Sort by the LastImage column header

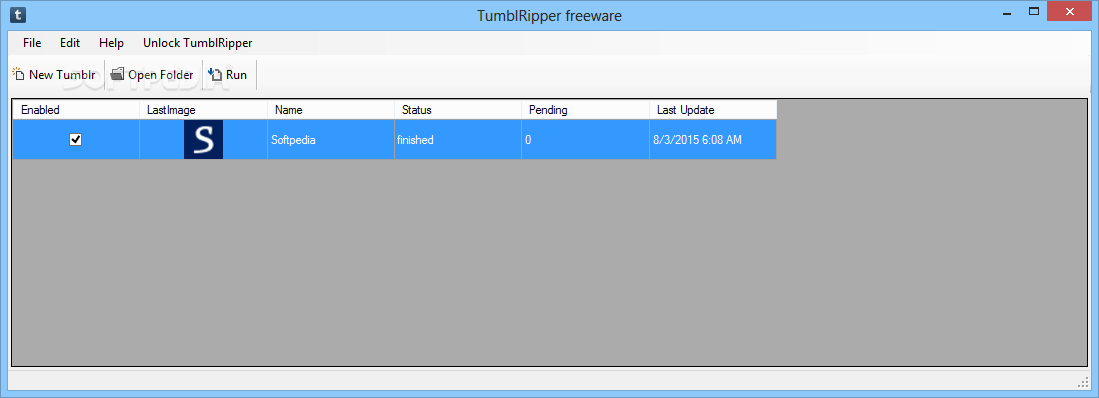(203, 110)
